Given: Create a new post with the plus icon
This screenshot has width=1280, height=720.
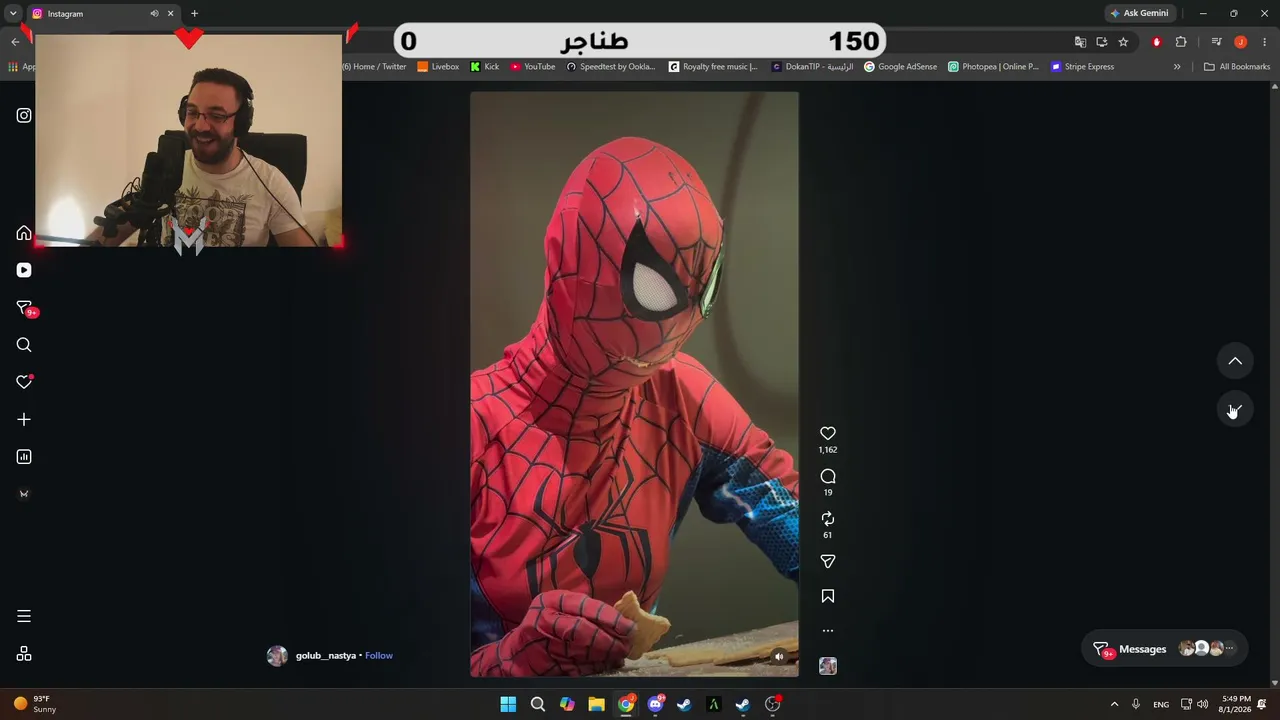Looking at the screenshot, I should [24, 420].
